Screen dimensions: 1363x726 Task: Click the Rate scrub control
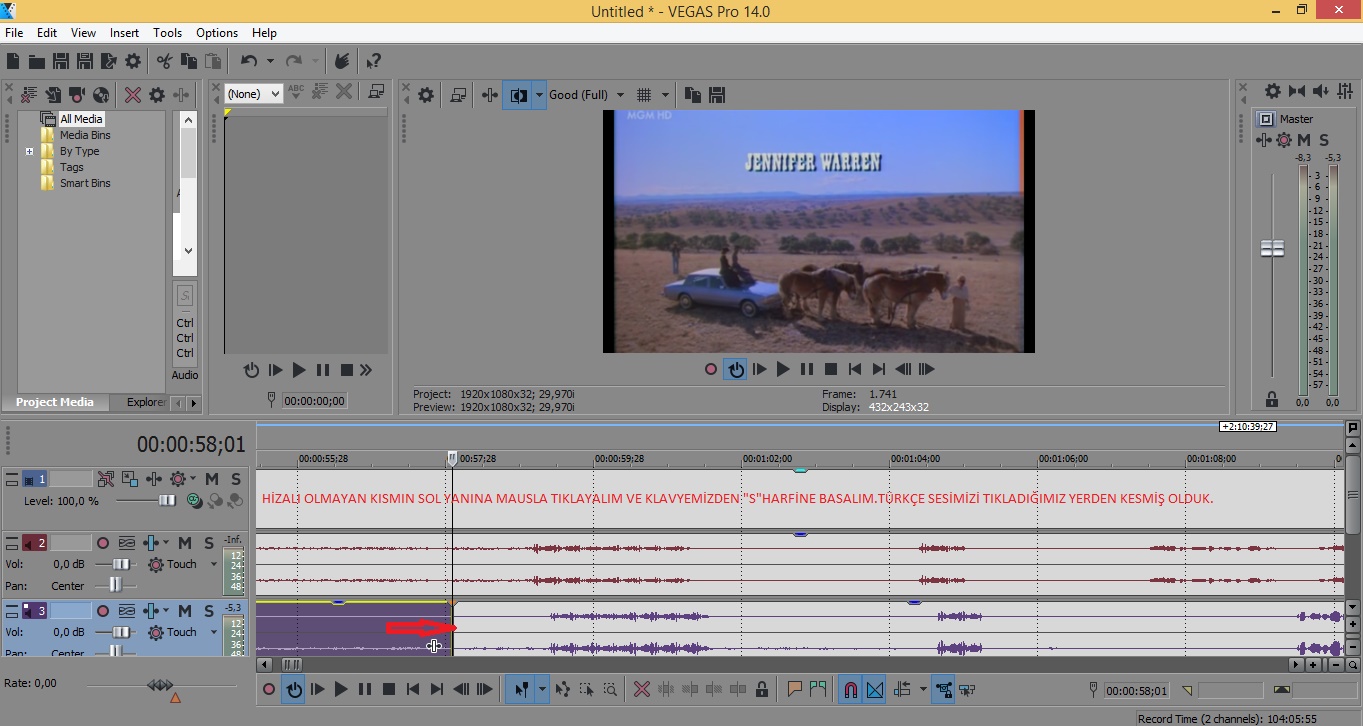point(160,685)
